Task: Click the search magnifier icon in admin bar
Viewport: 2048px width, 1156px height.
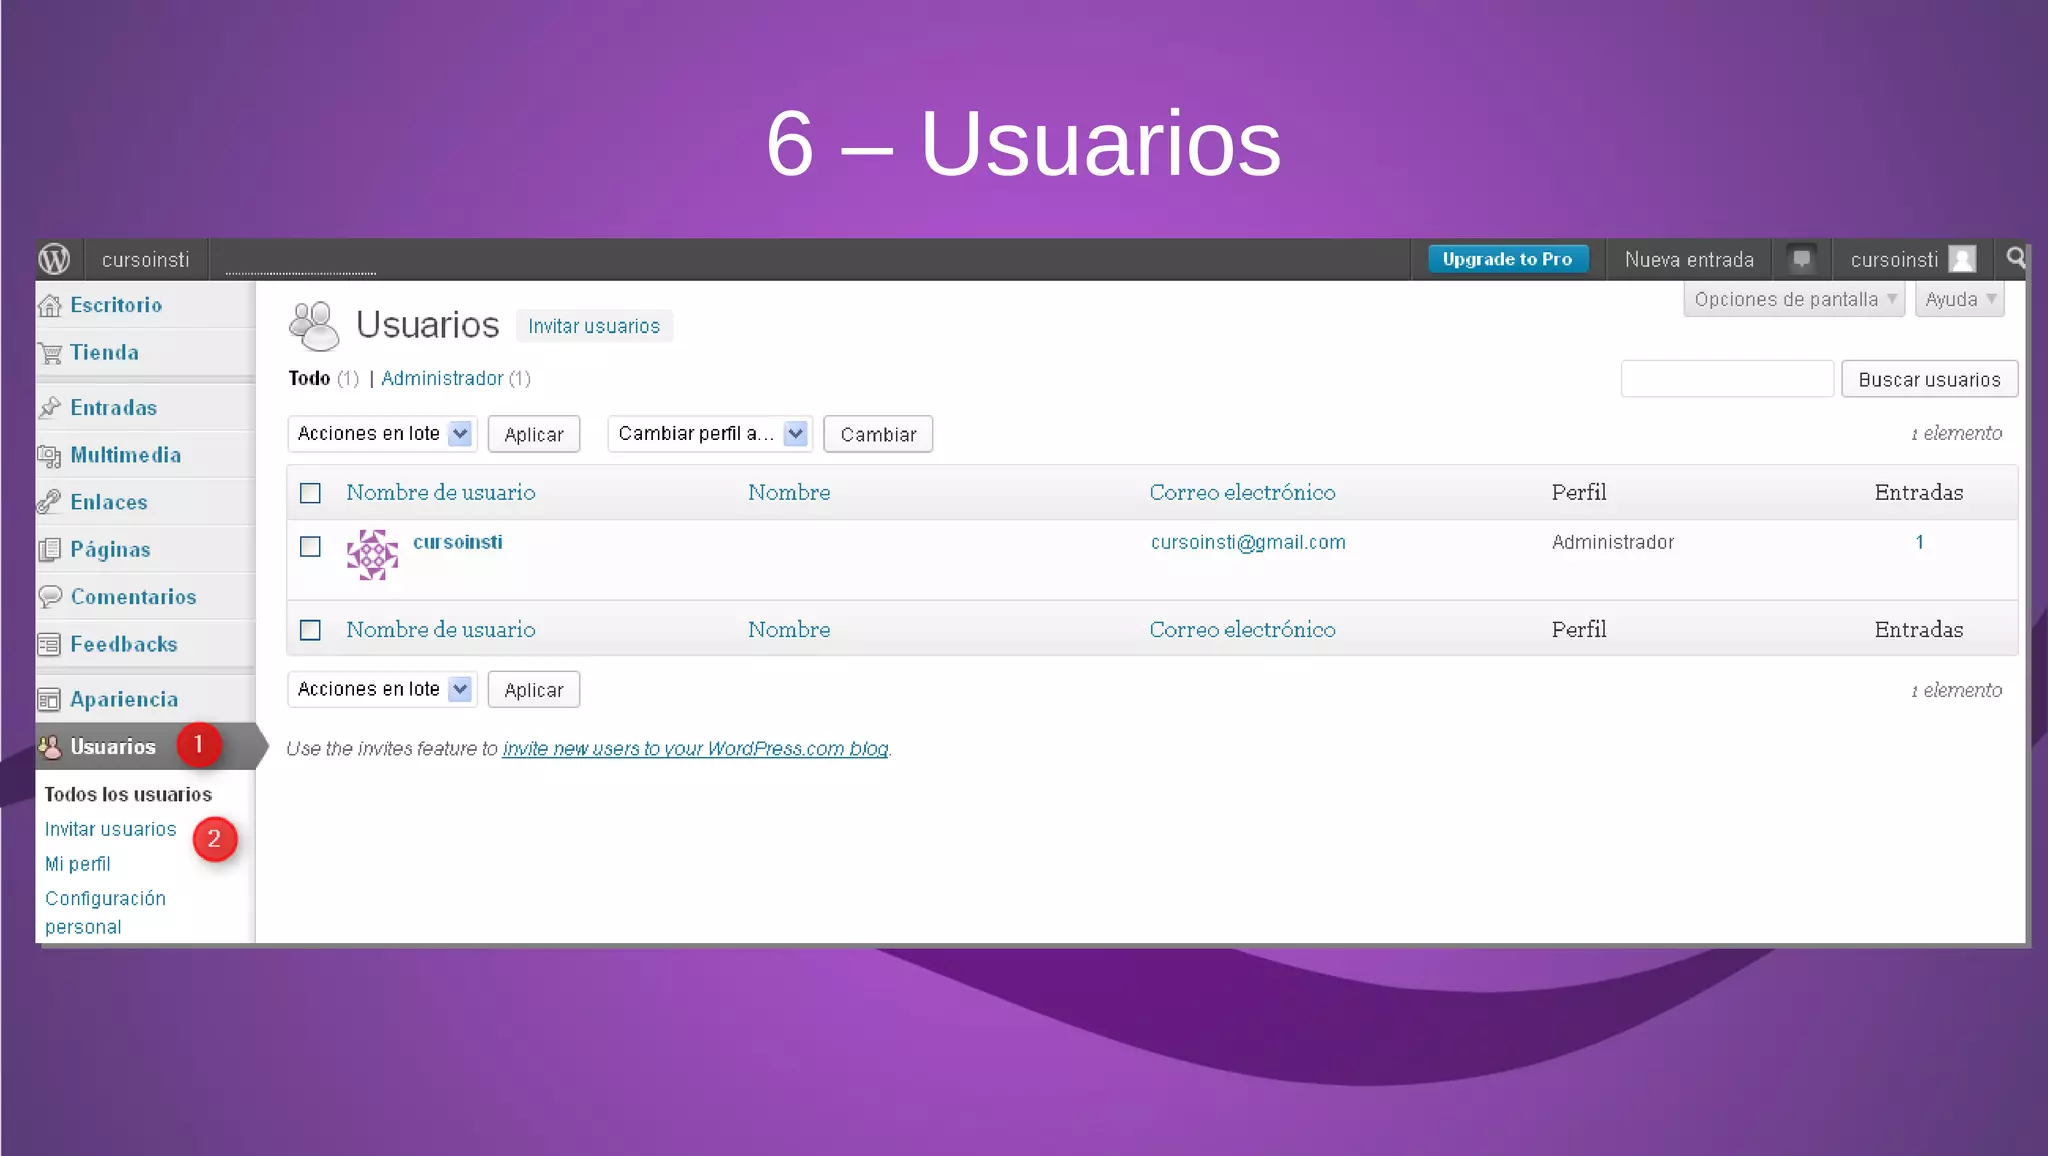Action: pyautogui.click(x=2015, y=258)
